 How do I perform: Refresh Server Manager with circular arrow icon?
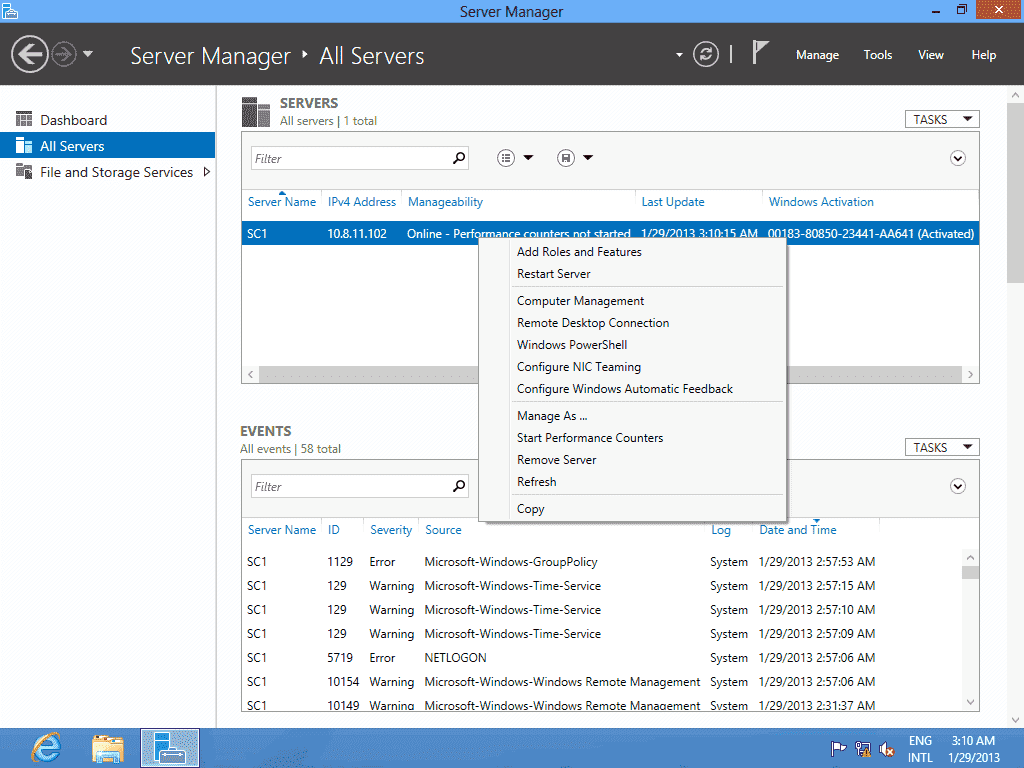pos(706,55)
